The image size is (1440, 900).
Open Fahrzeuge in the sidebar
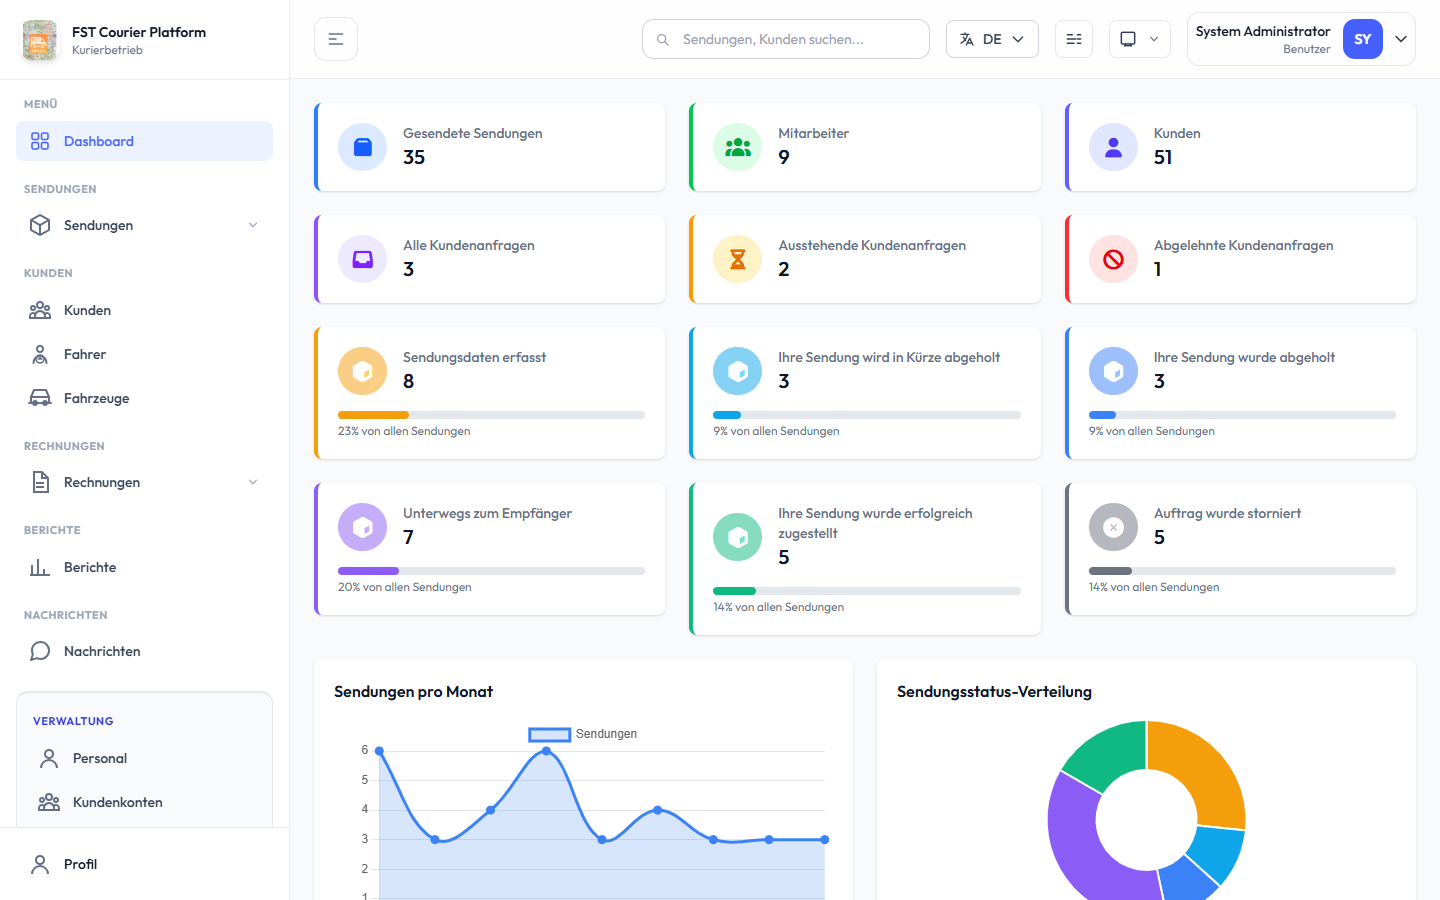(x=144, y=398)
